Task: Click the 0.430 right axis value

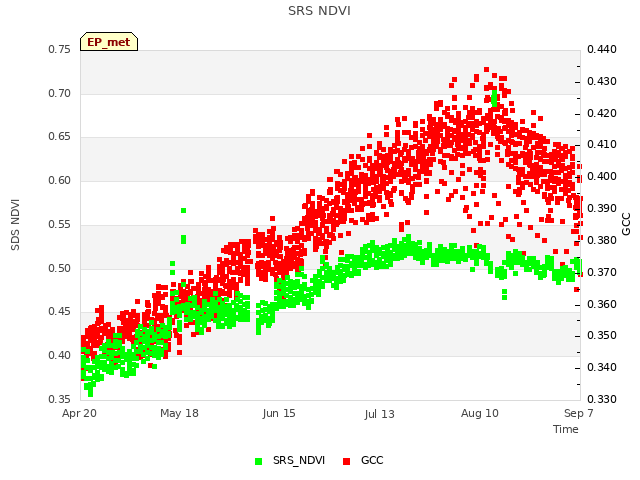Action: coord(602,82)
